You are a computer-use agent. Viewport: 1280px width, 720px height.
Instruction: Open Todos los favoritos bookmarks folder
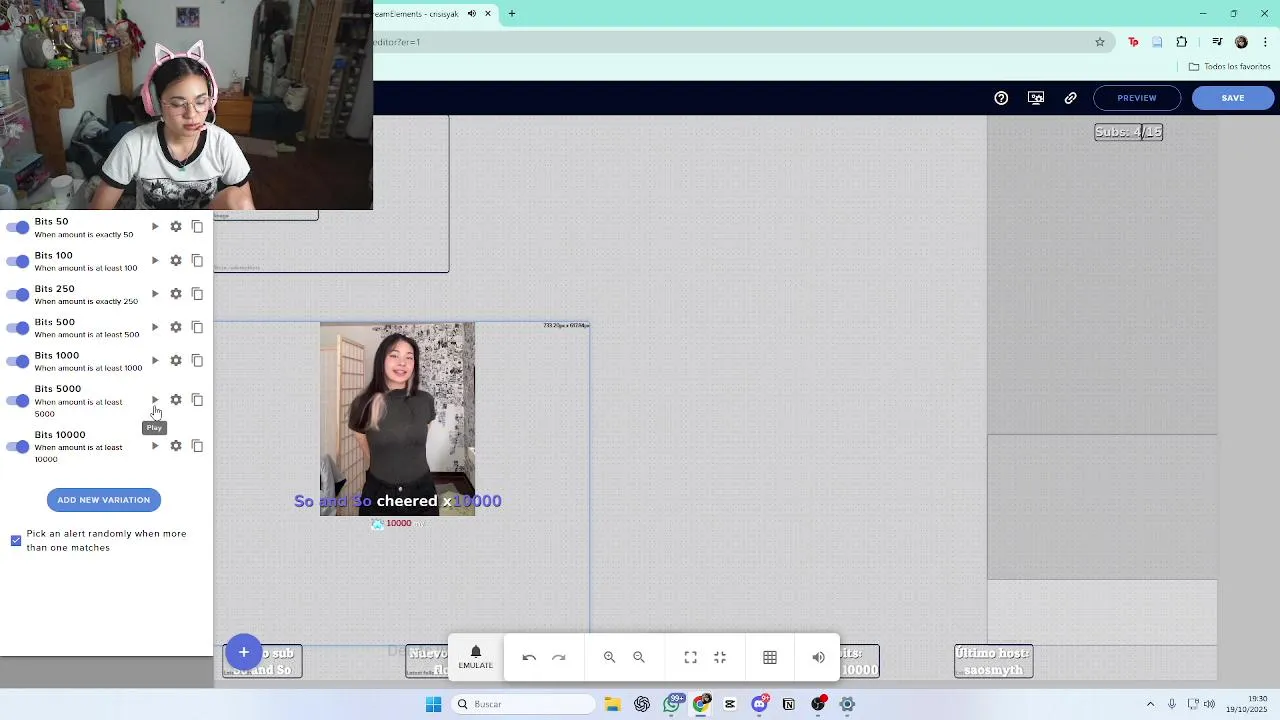[x=1230, y=66]
